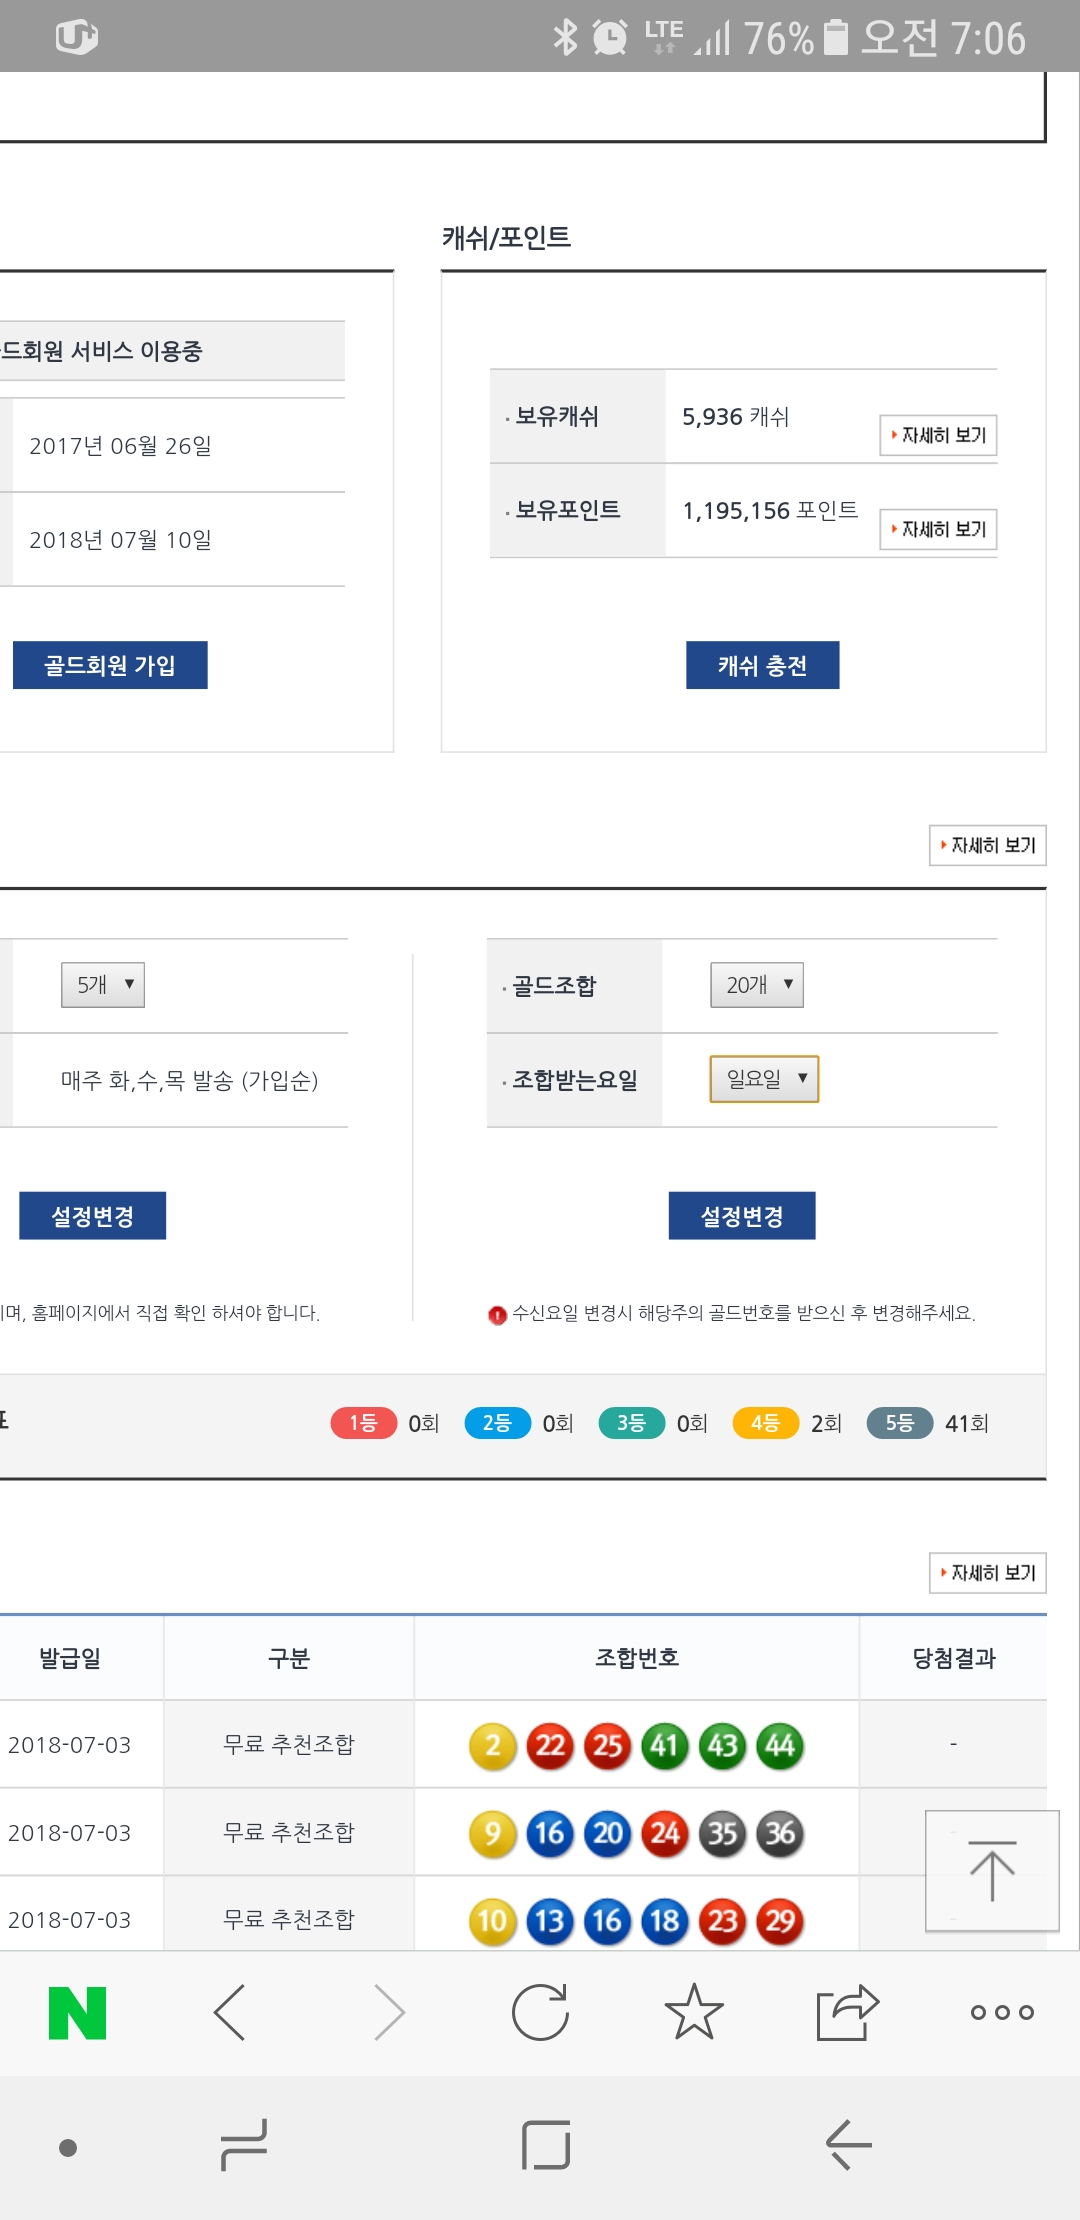1080x2220 pixels.
Task: Open the three-dot more menu
Action: [x=1001, y=2012]
